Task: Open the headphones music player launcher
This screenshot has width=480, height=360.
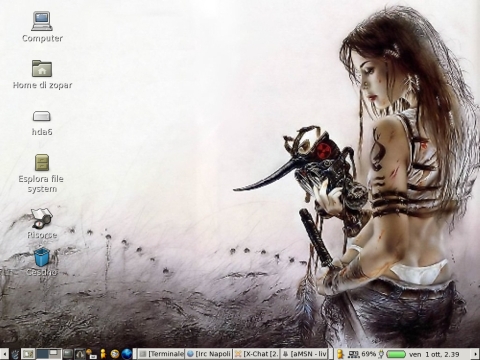Action: [79, 354]
